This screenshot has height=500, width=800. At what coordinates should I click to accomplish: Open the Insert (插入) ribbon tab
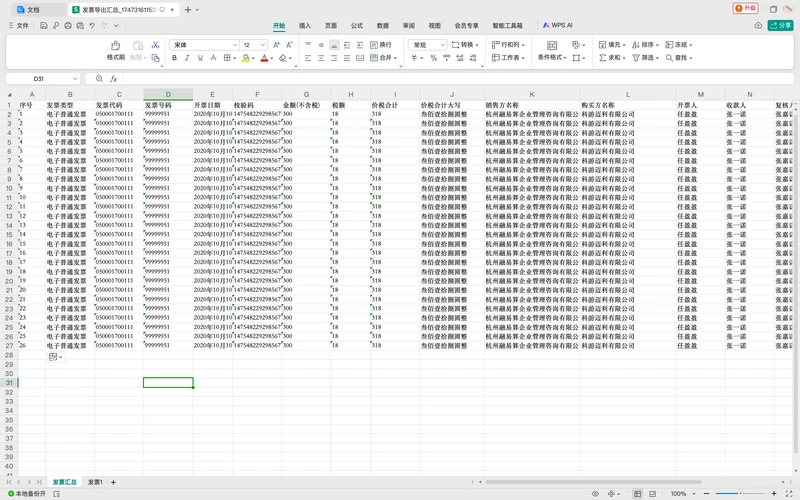[x=305, y=26]
